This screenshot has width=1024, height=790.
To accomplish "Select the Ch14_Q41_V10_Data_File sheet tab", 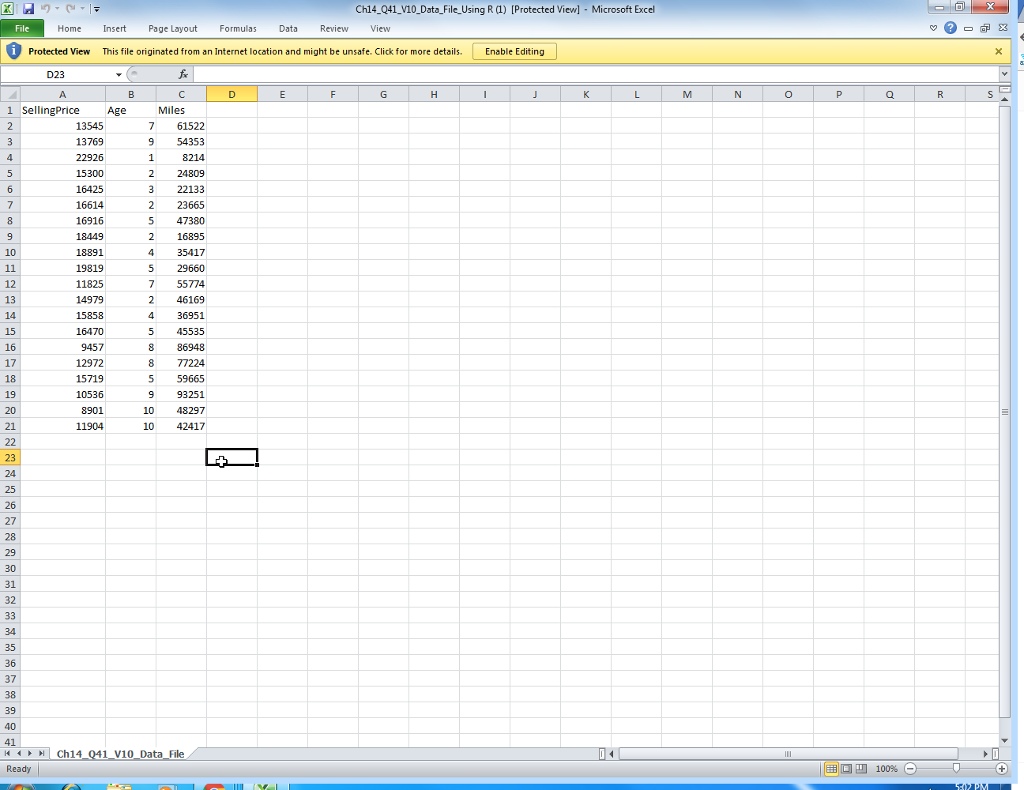I will click(120, 753).
